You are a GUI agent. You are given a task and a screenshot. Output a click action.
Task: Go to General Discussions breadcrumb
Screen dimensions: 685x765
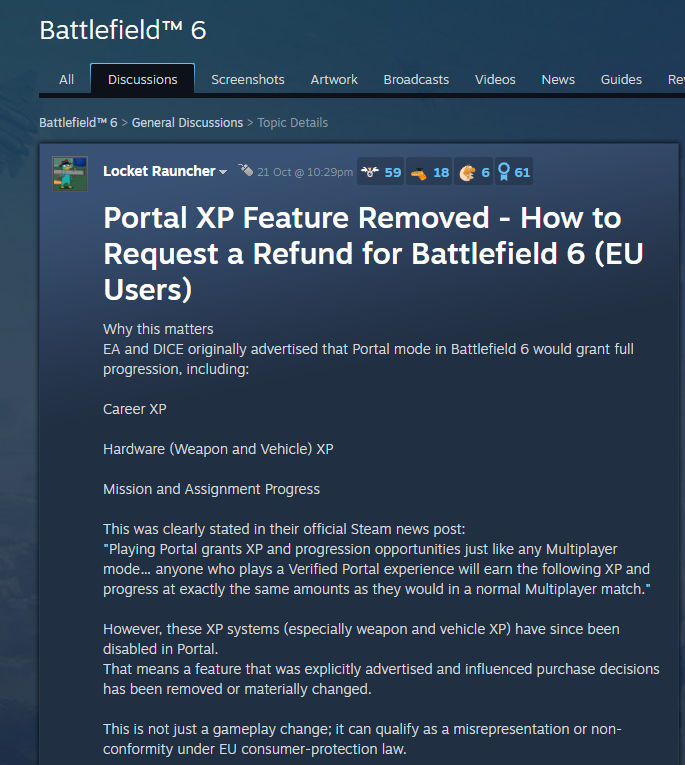[x=187, y=122]
